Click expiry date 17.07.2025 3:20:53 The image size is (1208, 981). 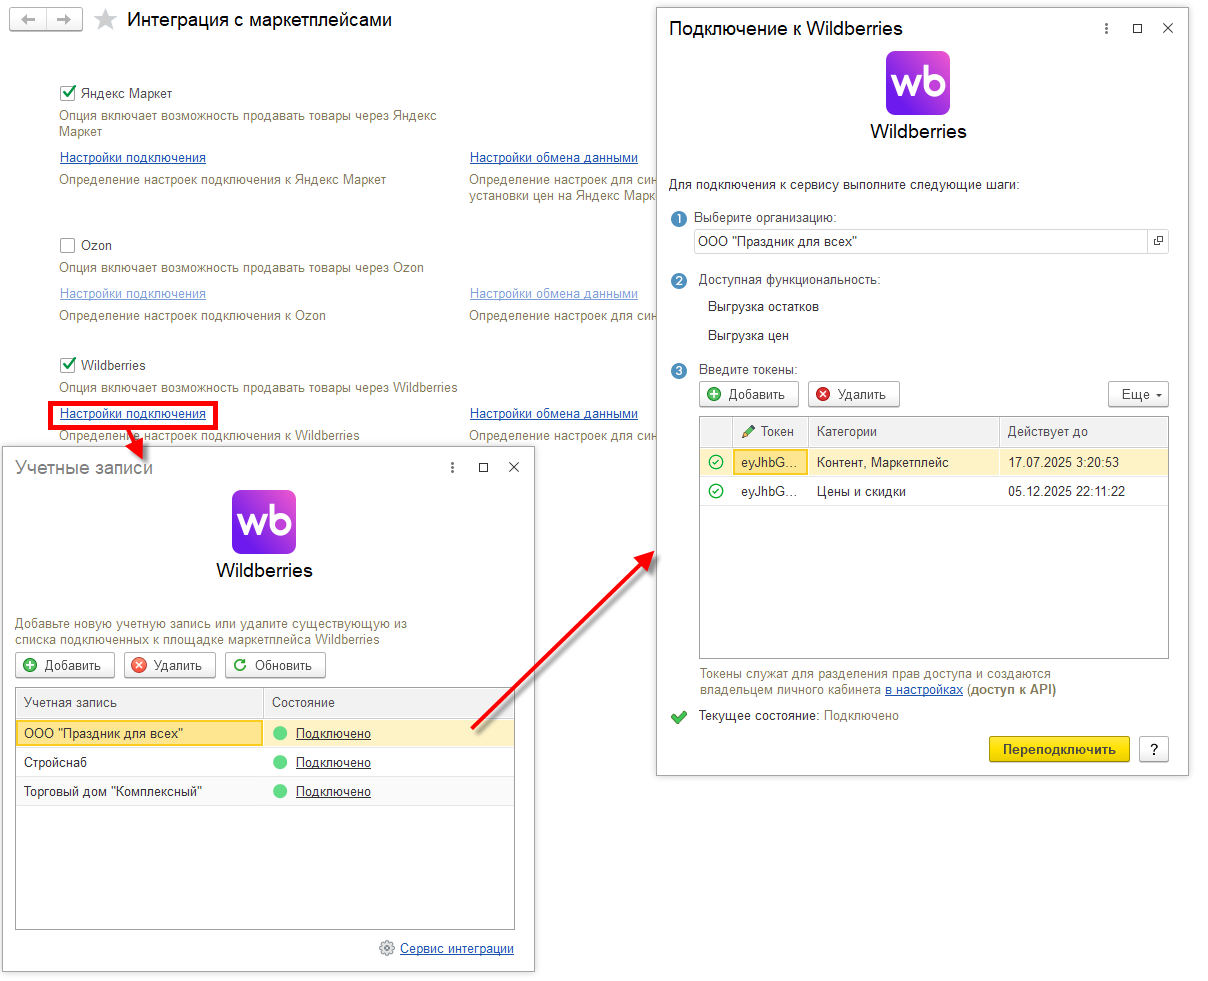1083,462
